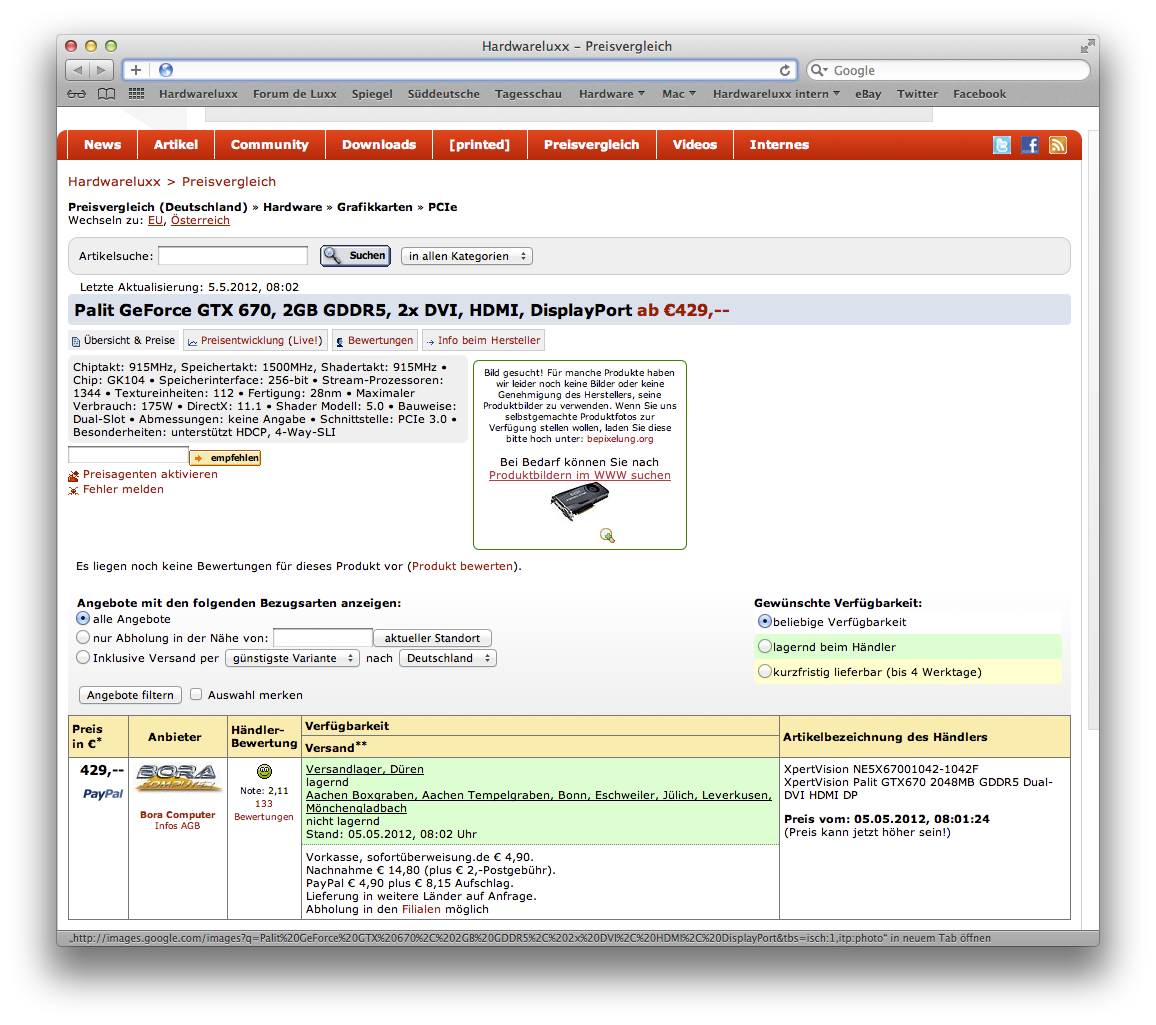The height and width of the screenshot is (1025, 1156).
Task: Open the [printed] menu item
Action: click(x=480, y=145)
